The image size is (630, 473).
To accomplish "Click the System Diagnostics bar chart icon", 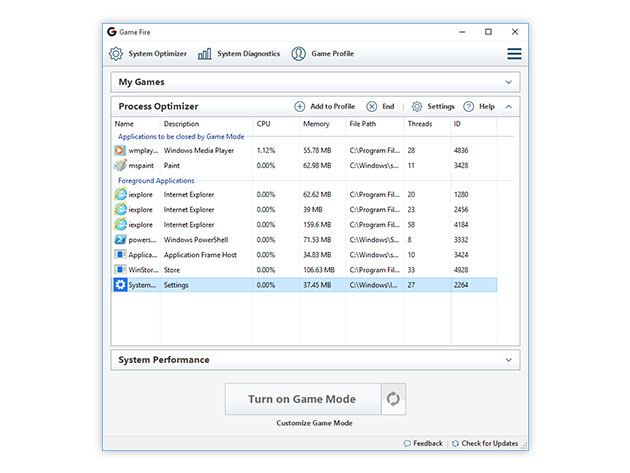I will coord(205,53).
